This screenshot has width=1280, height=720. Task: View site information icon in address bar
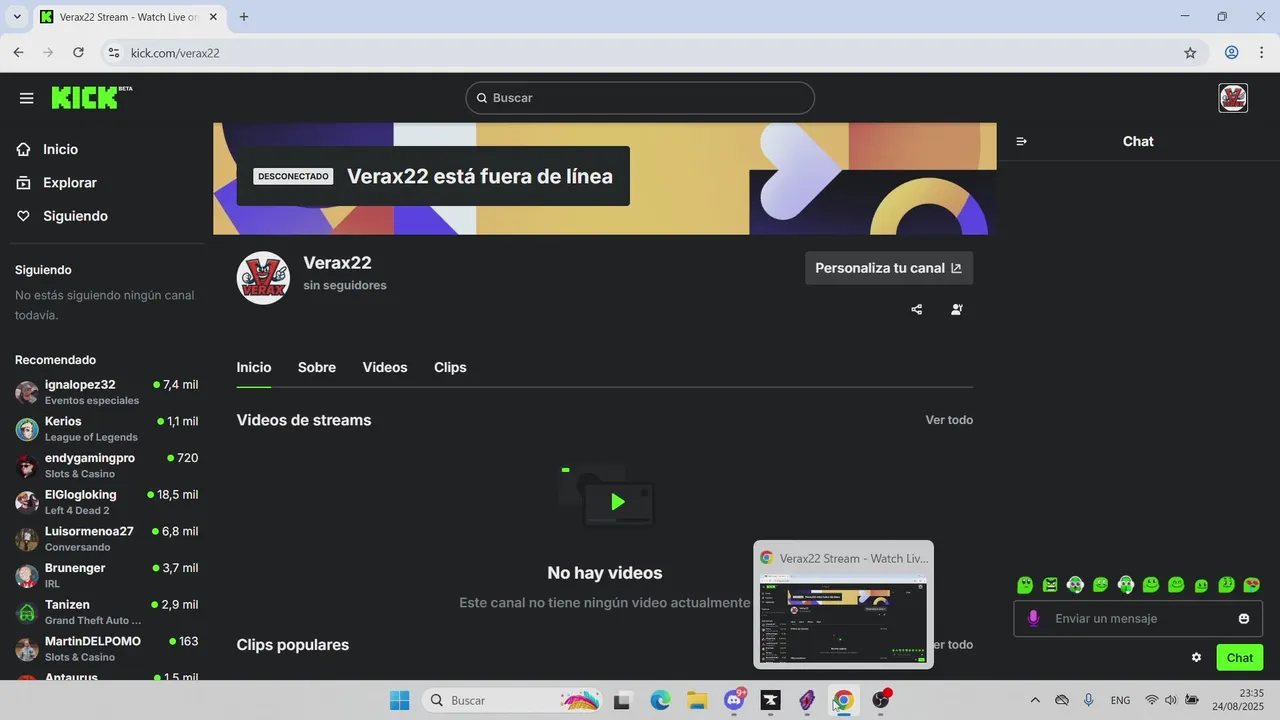point(113,53)
